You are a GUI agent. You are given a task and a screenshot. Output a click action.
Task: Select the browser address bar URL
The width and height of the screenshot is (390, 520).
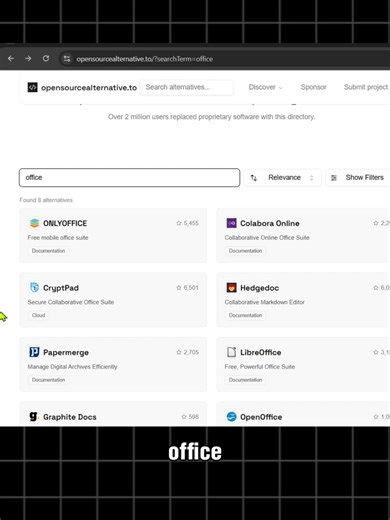(x=145, y=59)
